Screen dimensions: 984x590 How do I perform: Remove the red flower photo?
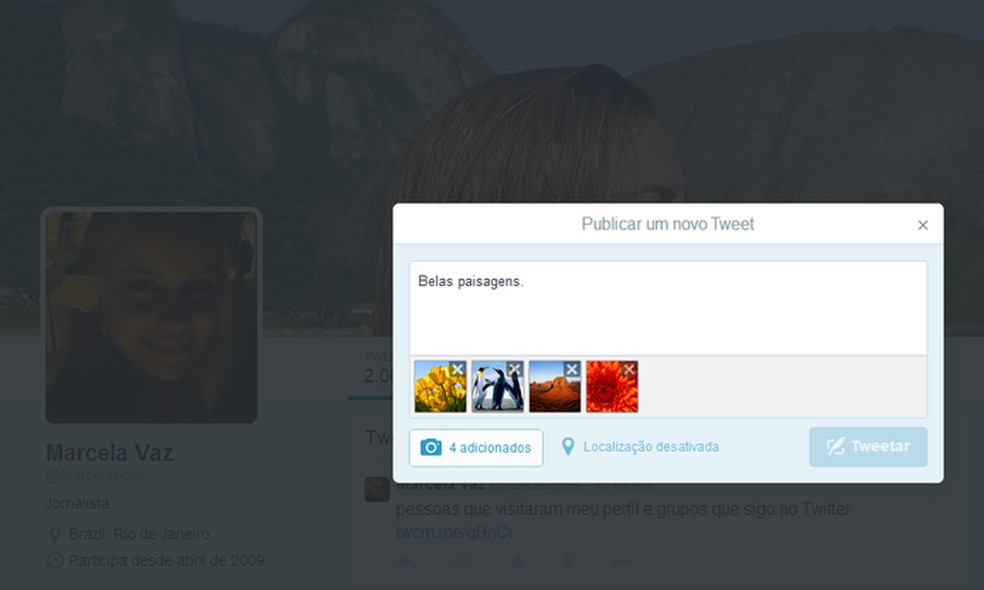[629, 370]
